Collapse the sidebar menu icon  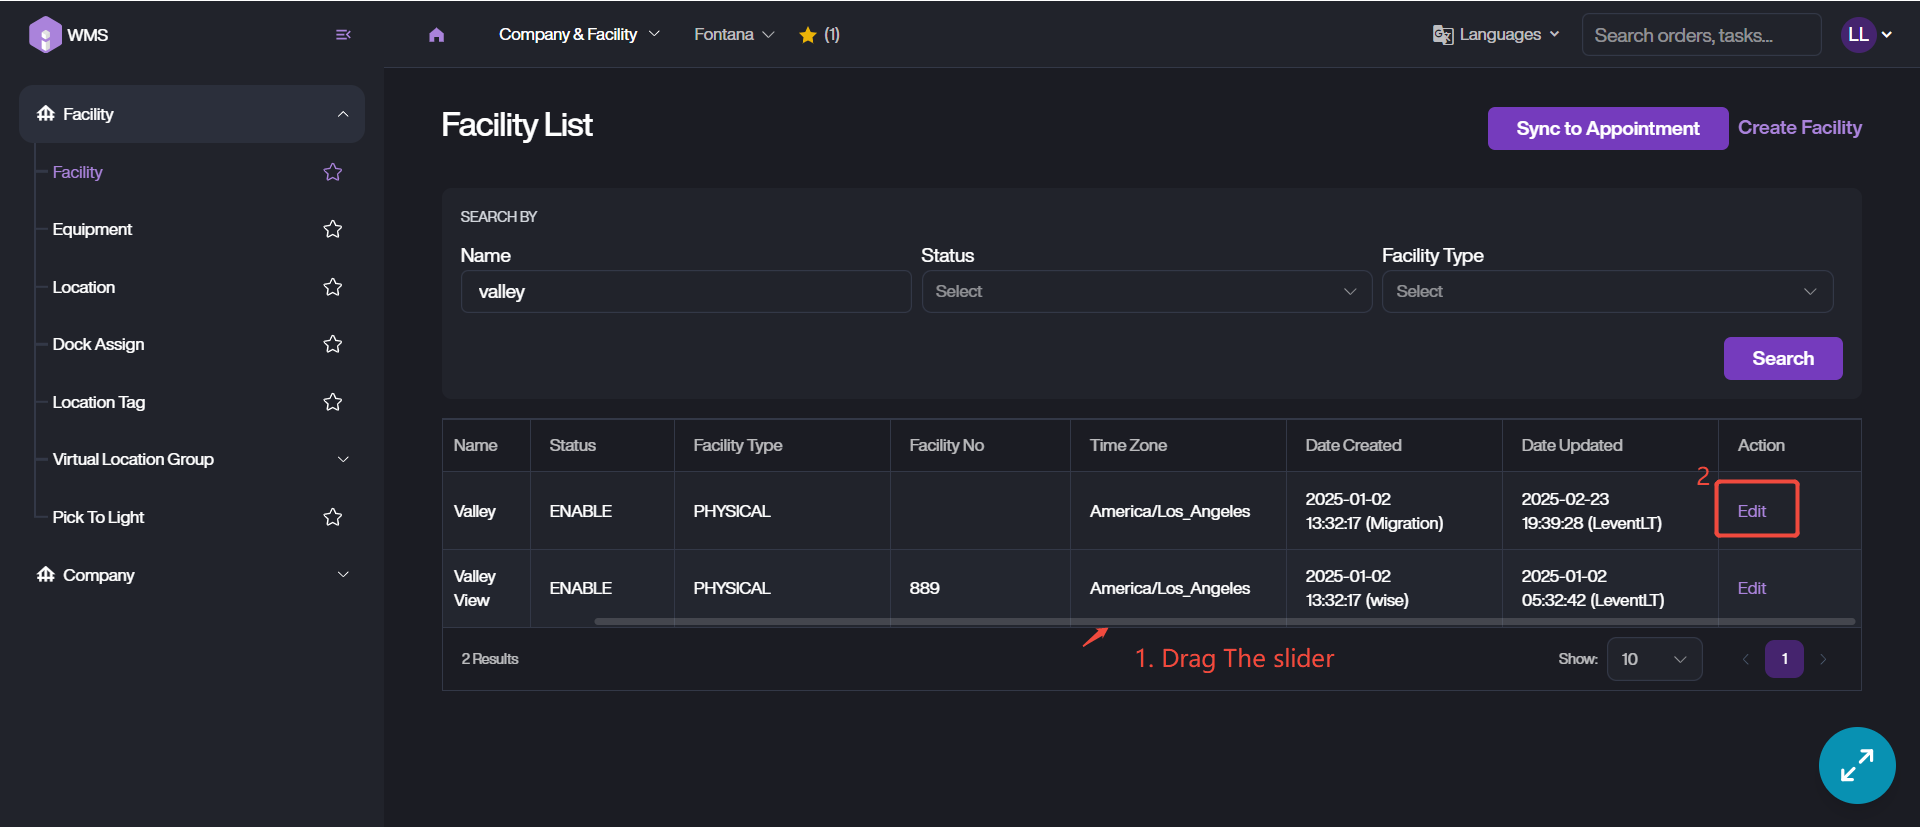click(343, 34)
